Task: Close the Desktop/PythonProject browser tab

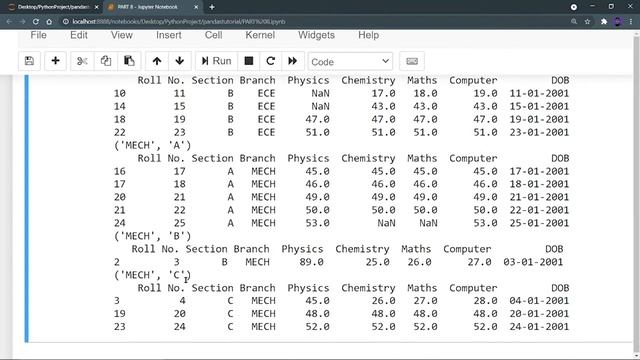Action: click(97, 7)
